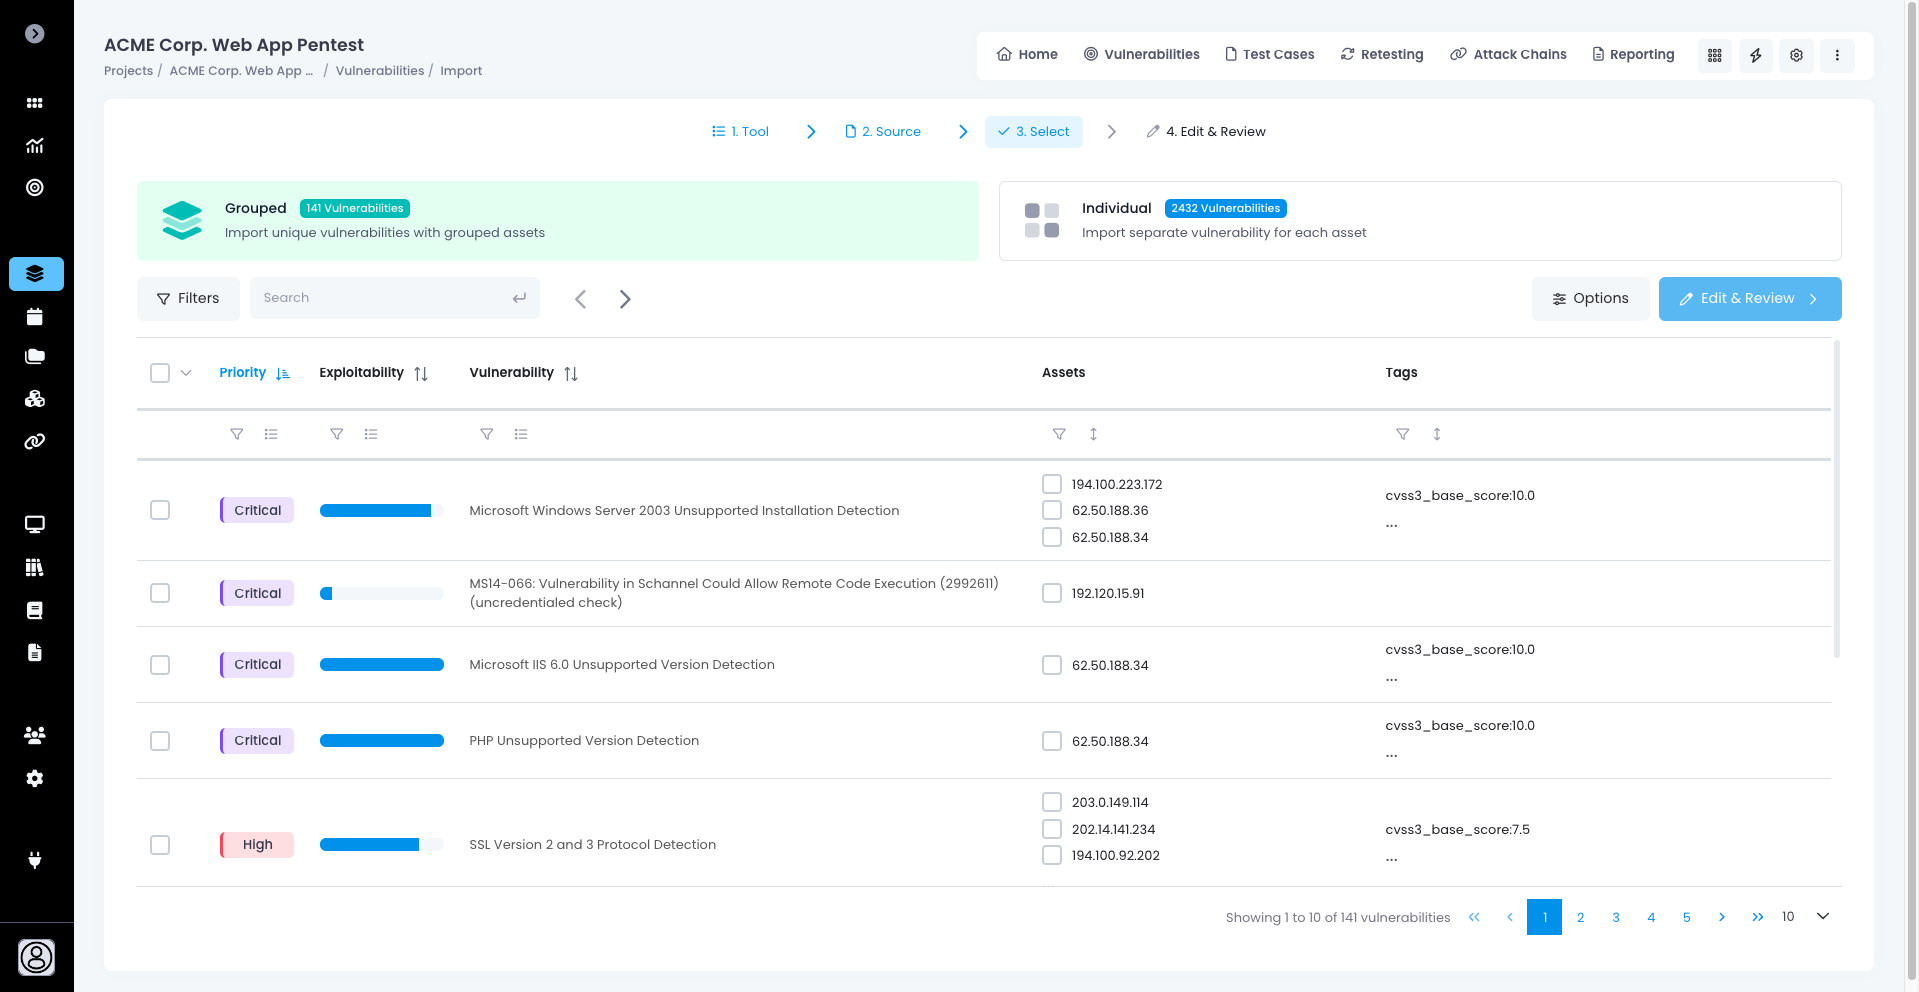
Task: Go to the Reporting tab
Action: (x=1633, y=55)
